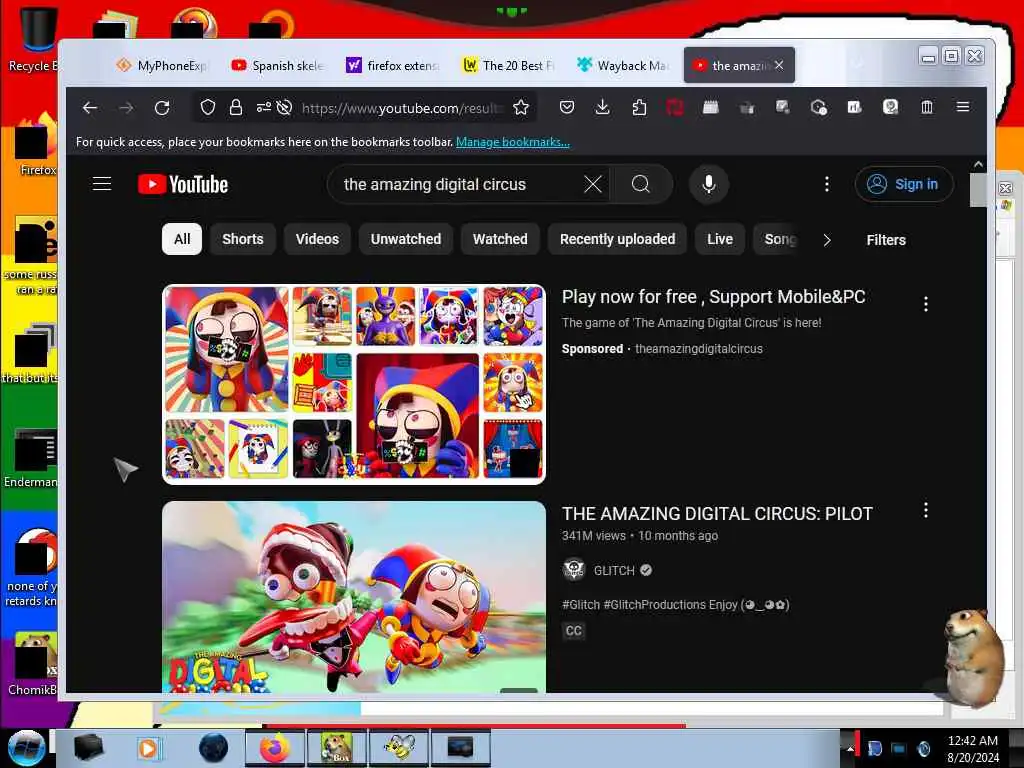
Task: Click the theamazingdigitalcircus sponsor name
Action: pyautogui.click(x=699, y=349)
